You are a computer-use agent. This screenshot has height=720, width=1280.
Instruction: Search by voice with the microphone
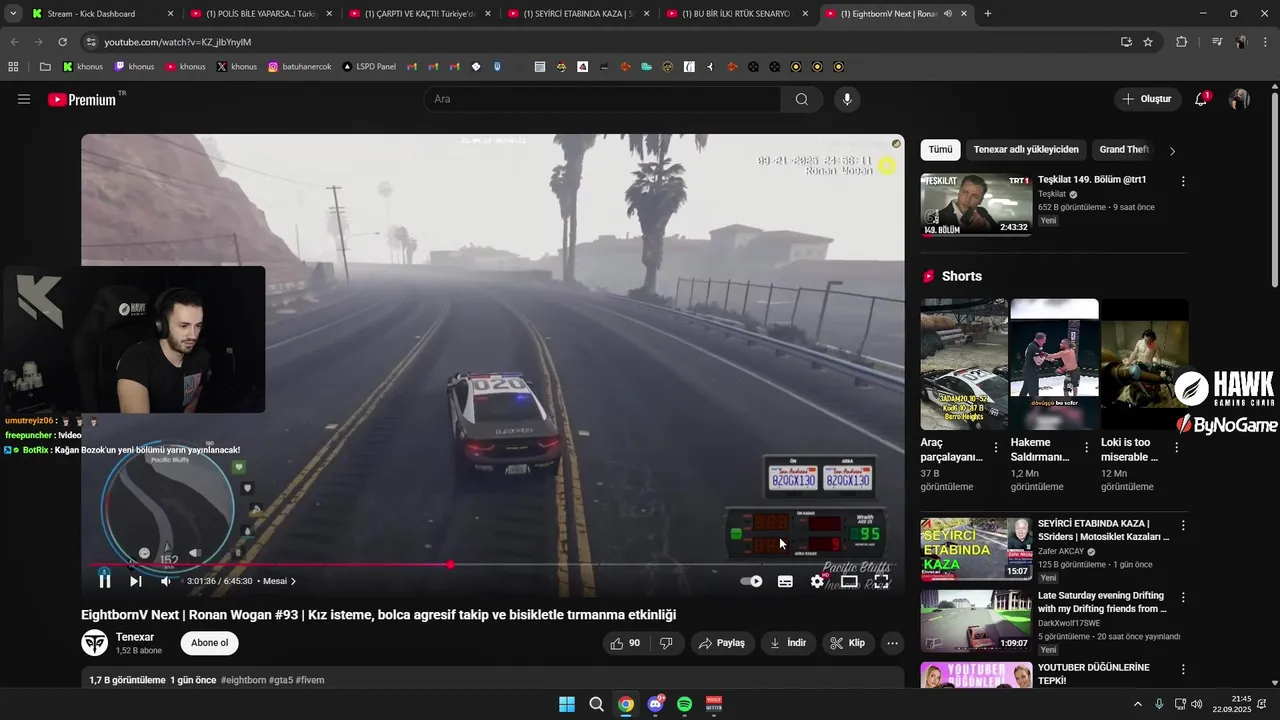[847, 99]
